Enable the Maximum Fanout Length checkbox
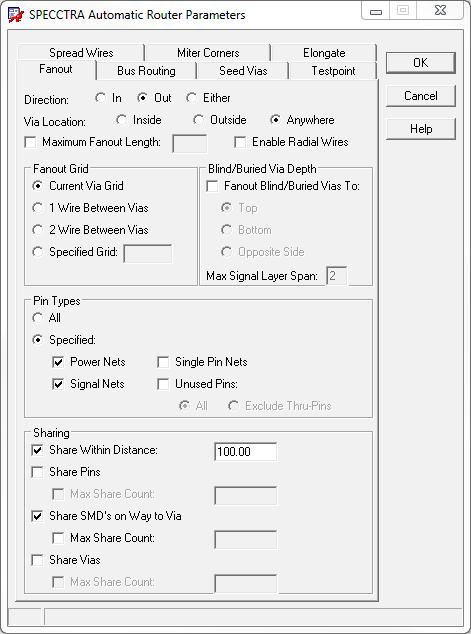Screen dimensions: 471x634 tap(30, 142)
